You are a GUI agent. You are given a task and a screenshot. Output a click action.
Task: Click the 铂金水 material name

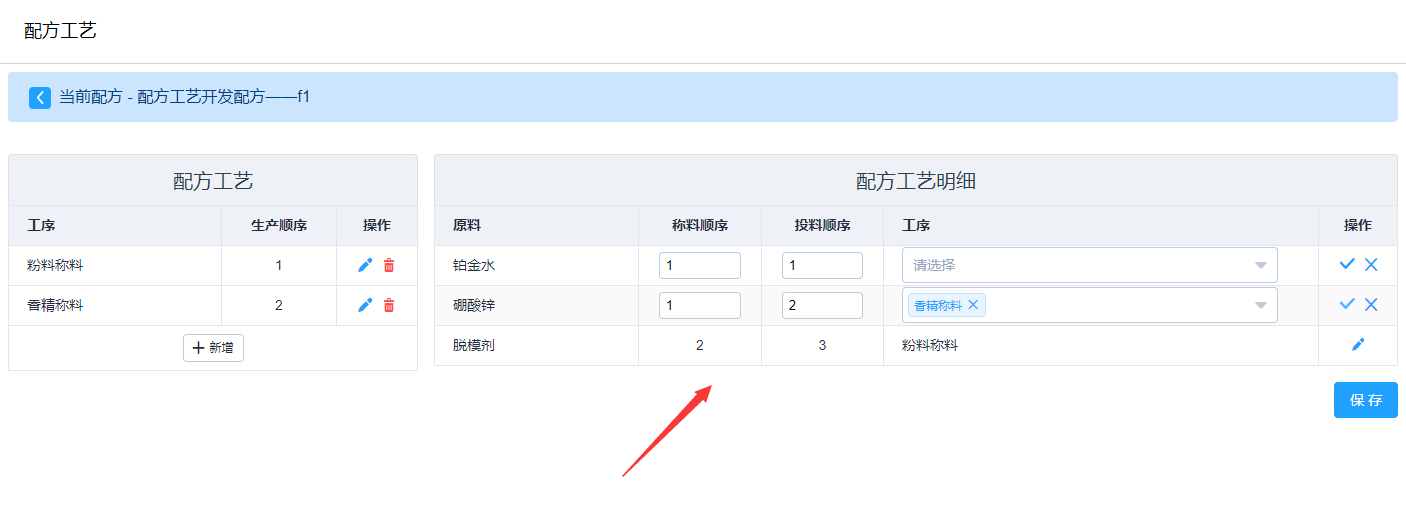[474, 265]
